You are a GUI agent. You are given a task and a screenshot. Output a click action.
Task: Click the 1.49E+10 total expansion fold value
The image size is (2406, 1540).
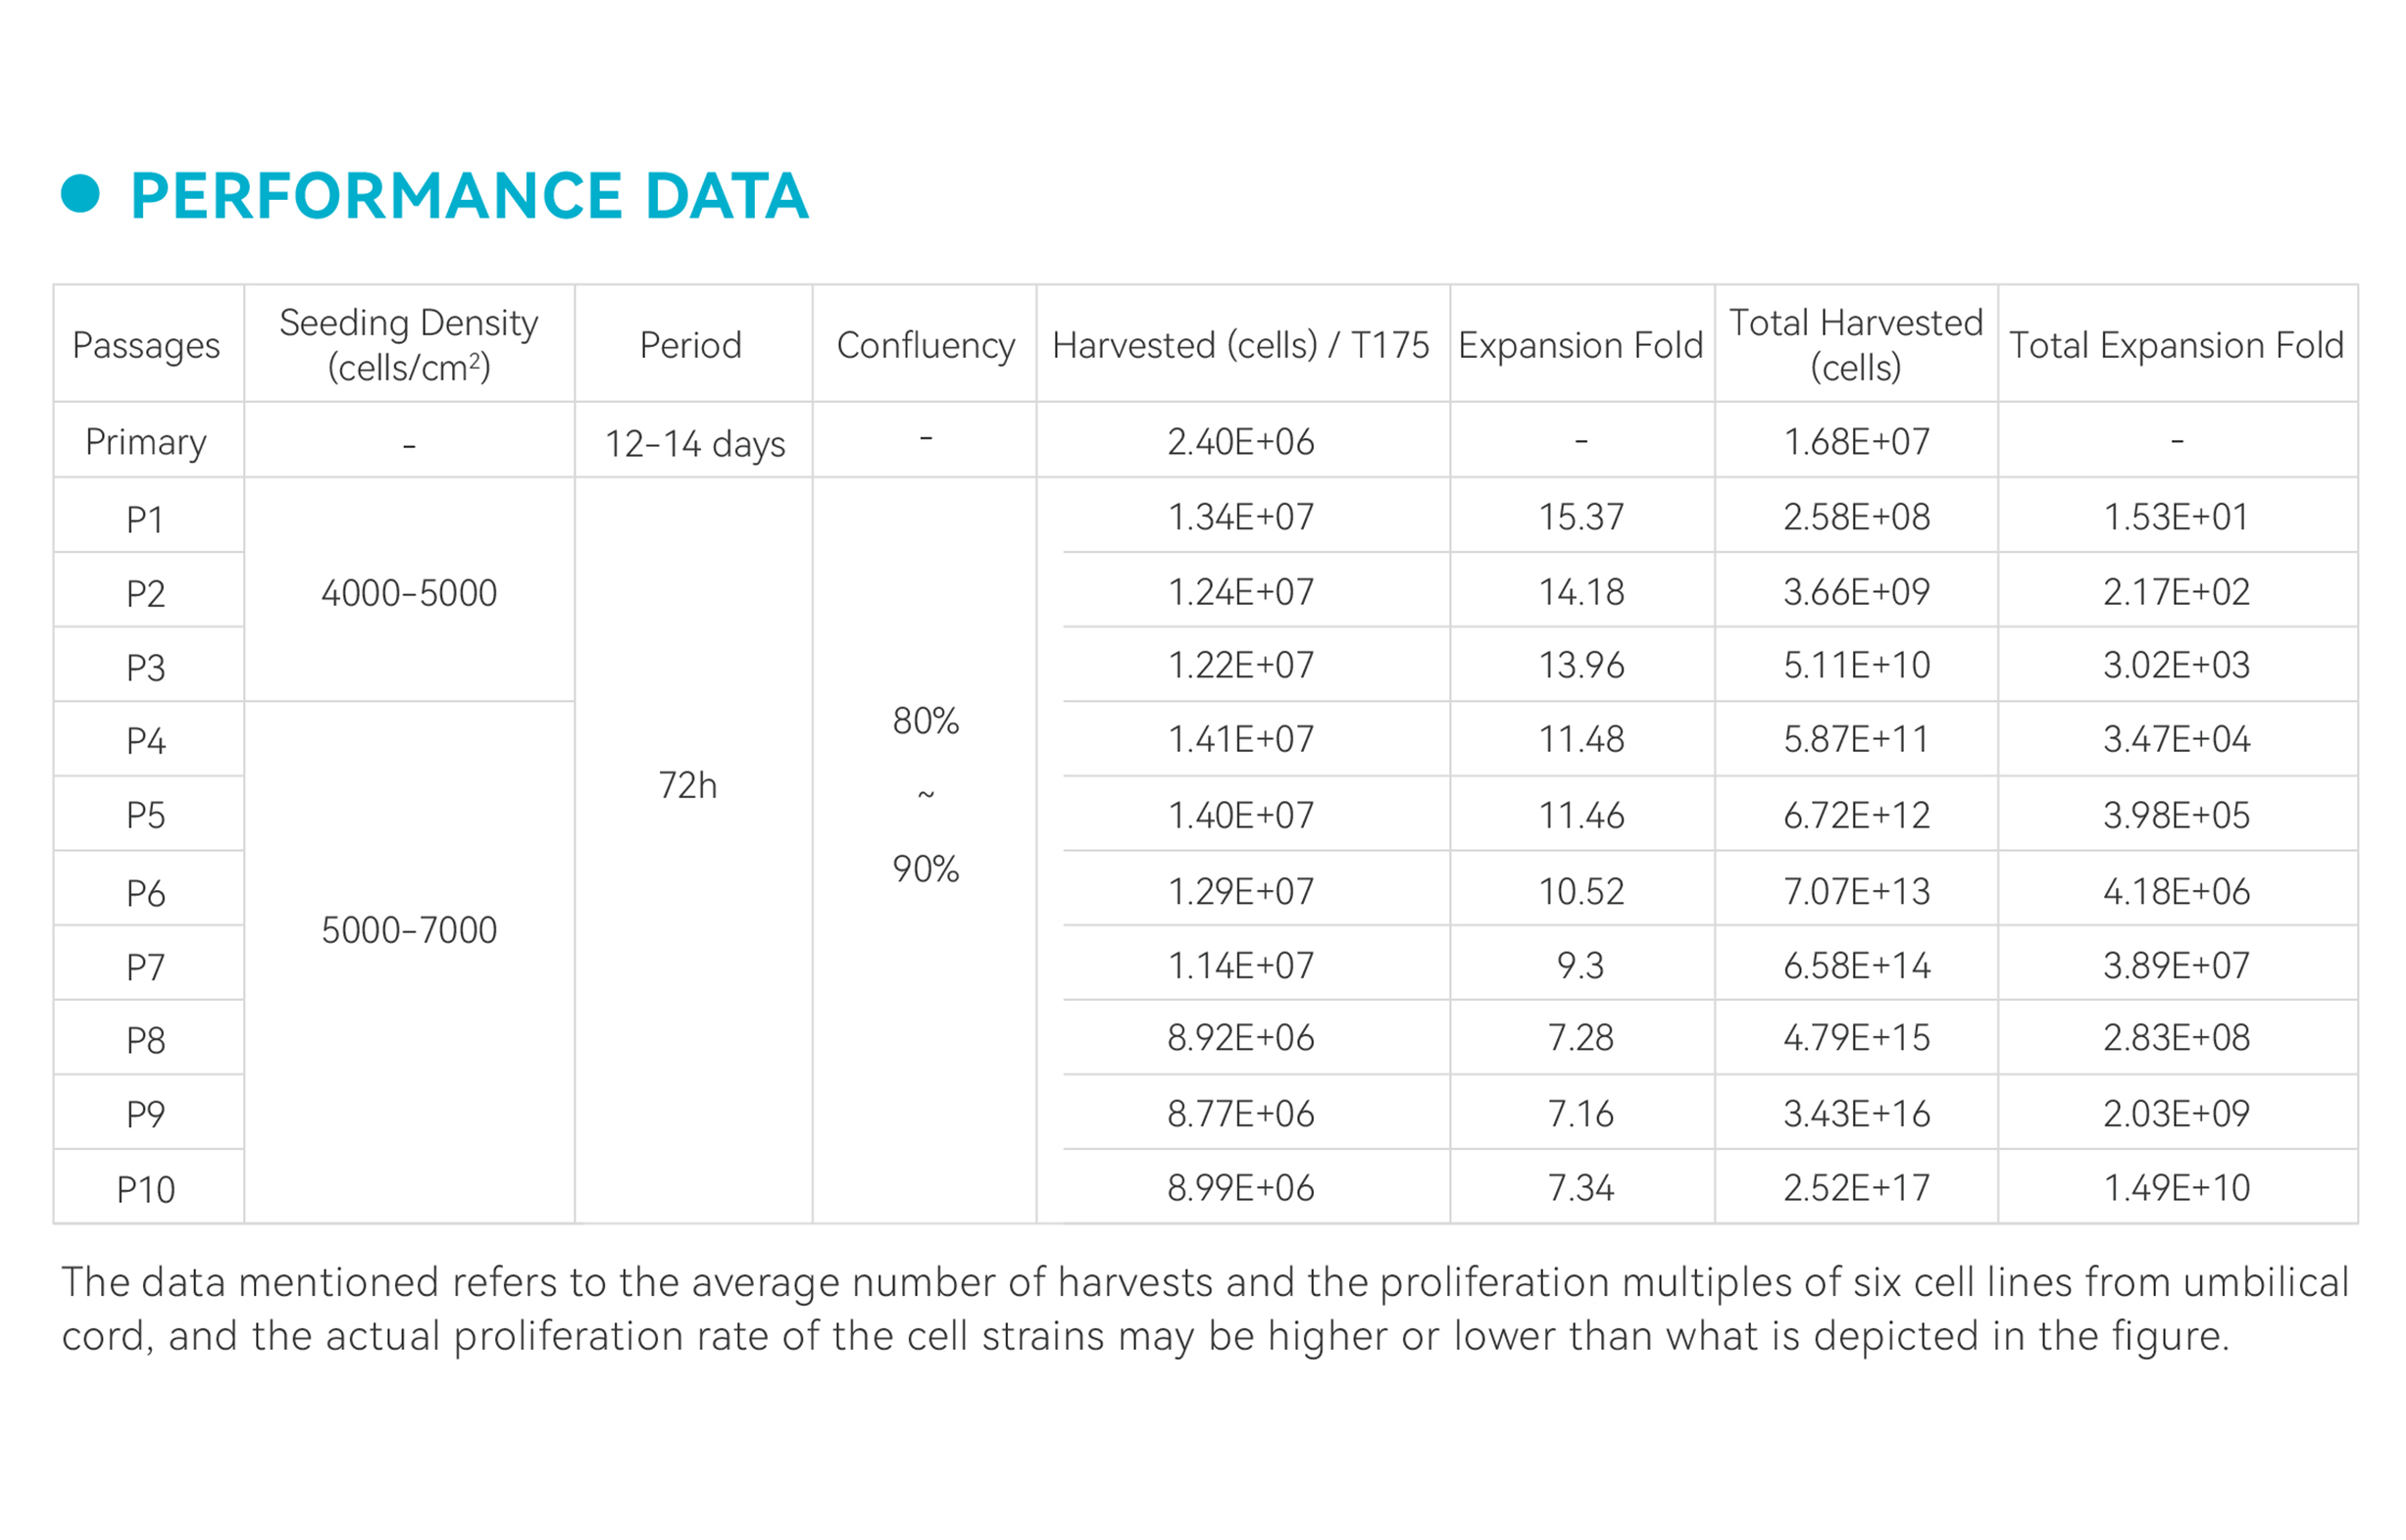(2176, 1188)
